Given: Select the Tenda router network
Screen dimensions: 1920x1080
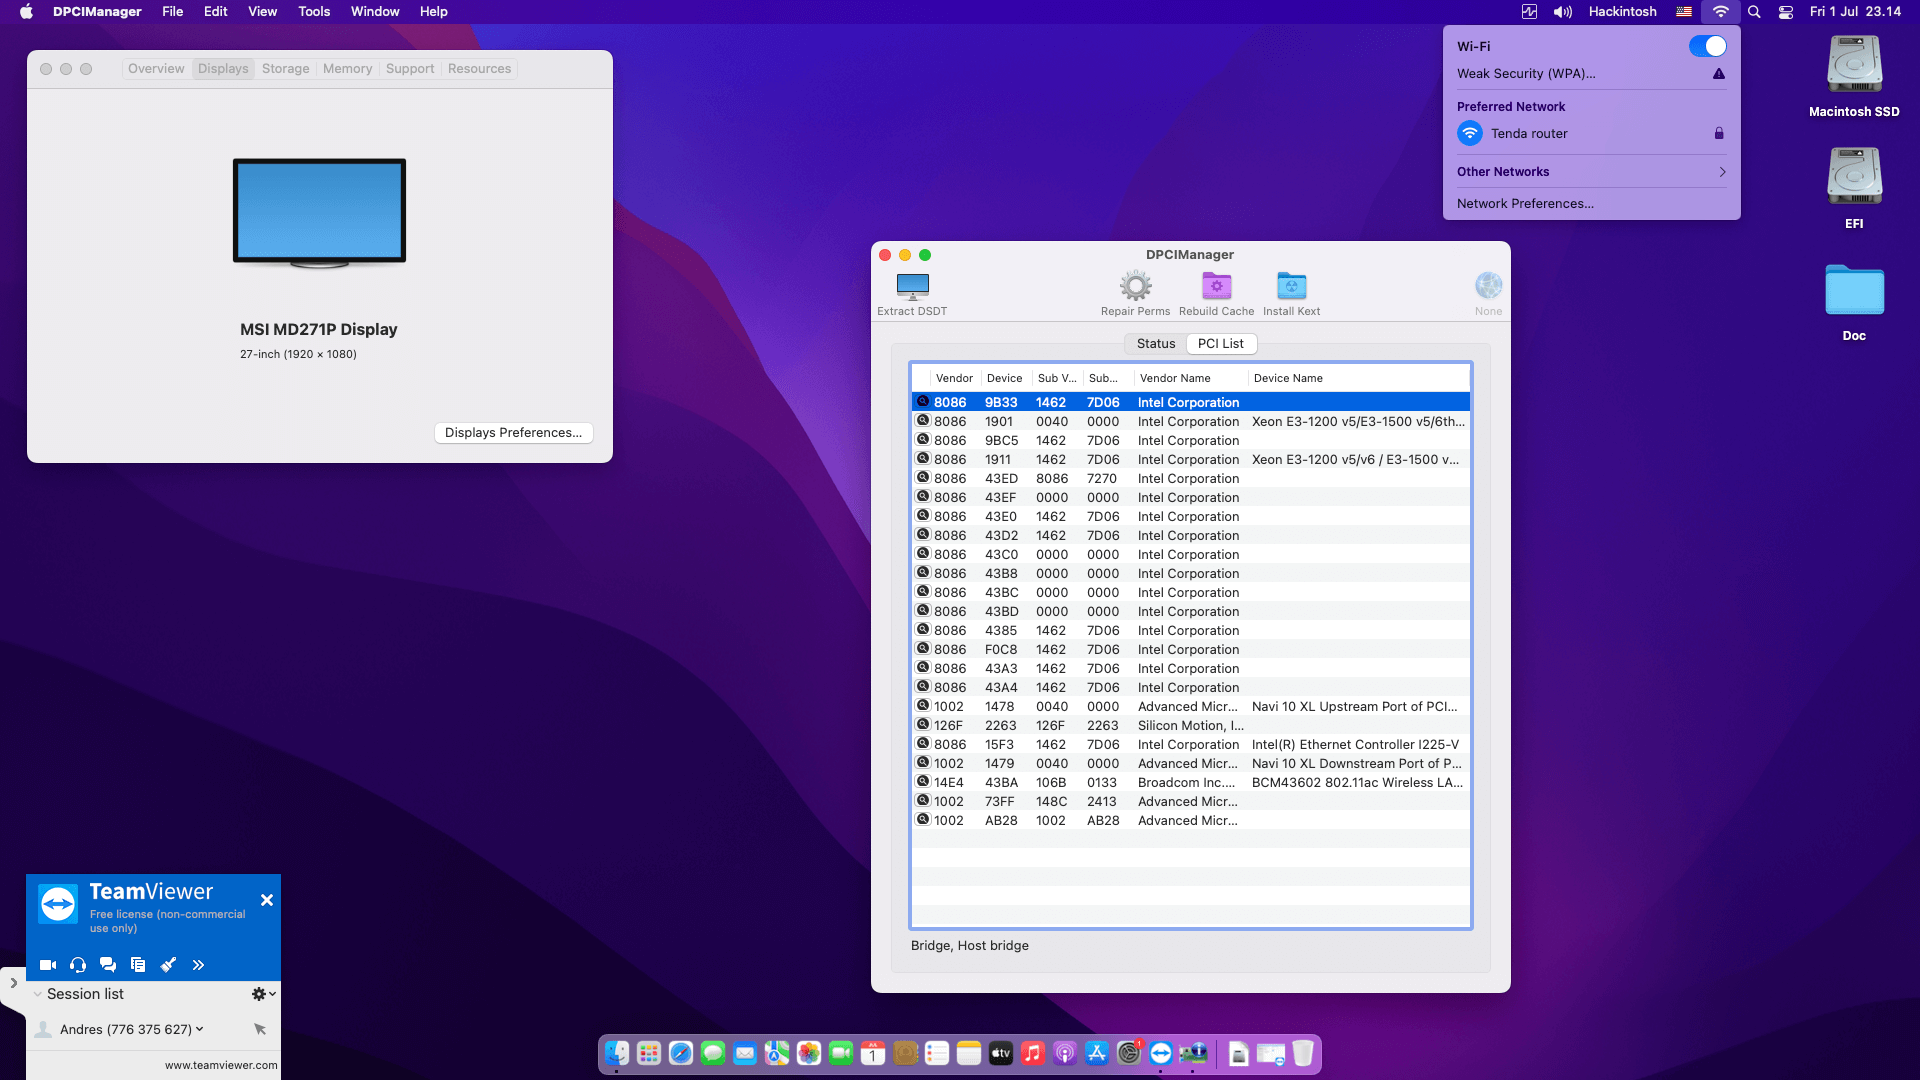Looking at the screenshot, I should click(1591, 133).
